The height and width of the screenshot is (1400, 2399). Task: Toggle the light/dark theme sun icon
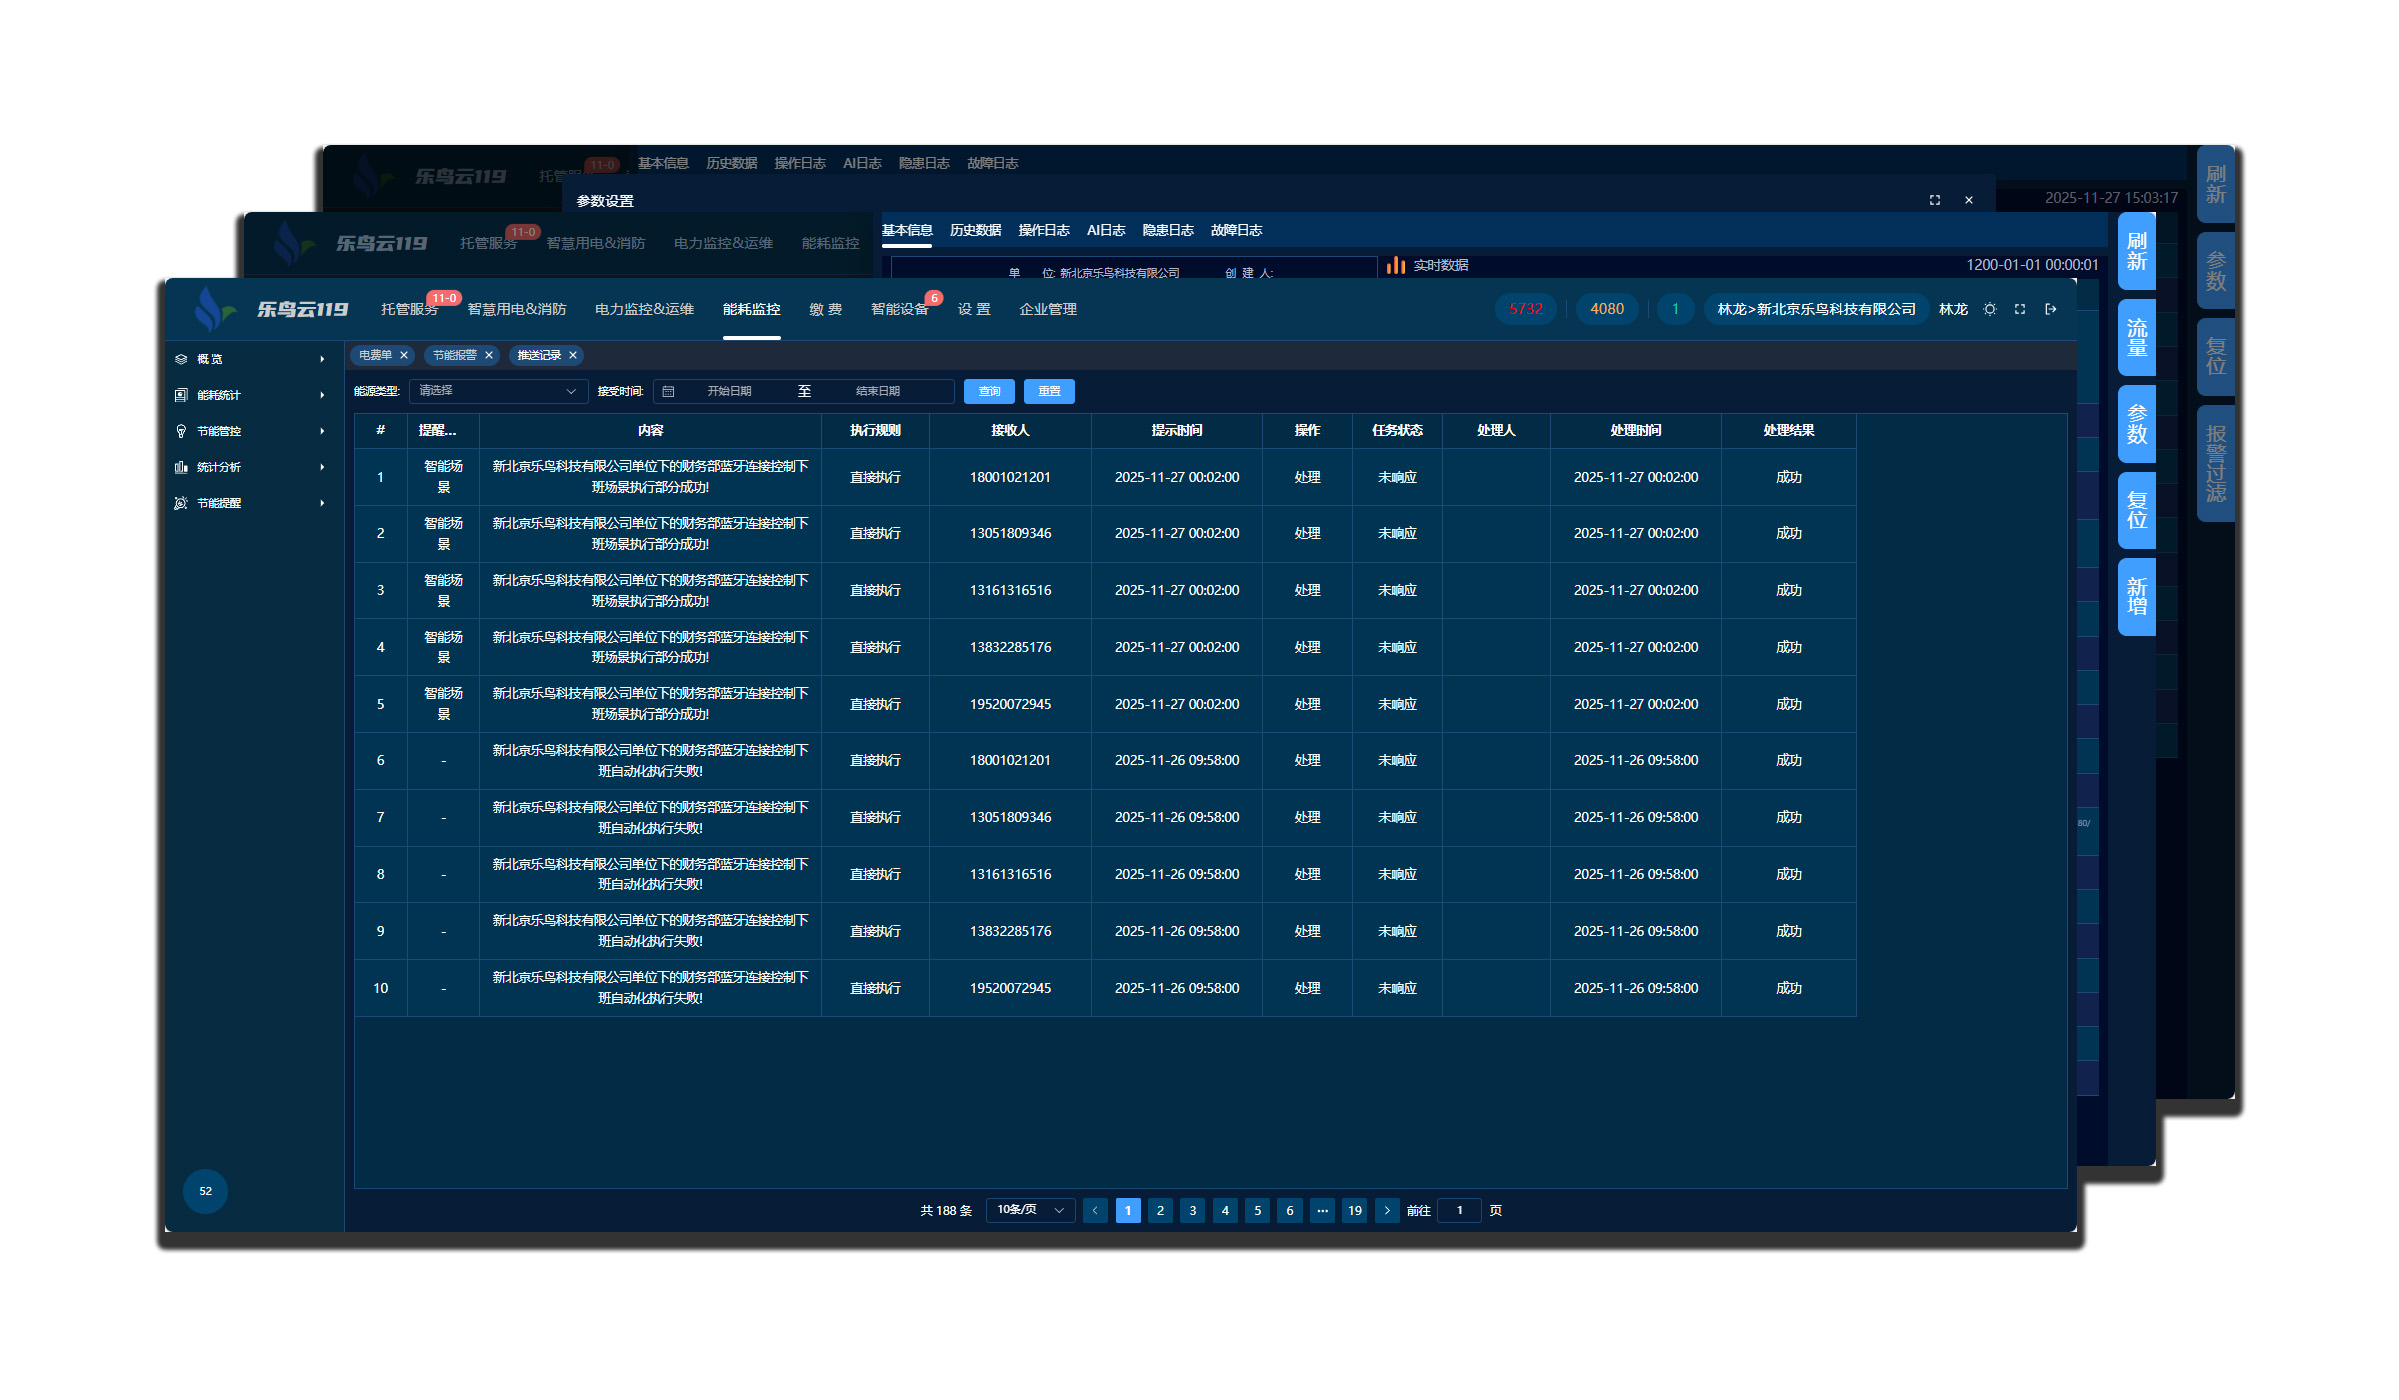click(x=1990, y=309)
